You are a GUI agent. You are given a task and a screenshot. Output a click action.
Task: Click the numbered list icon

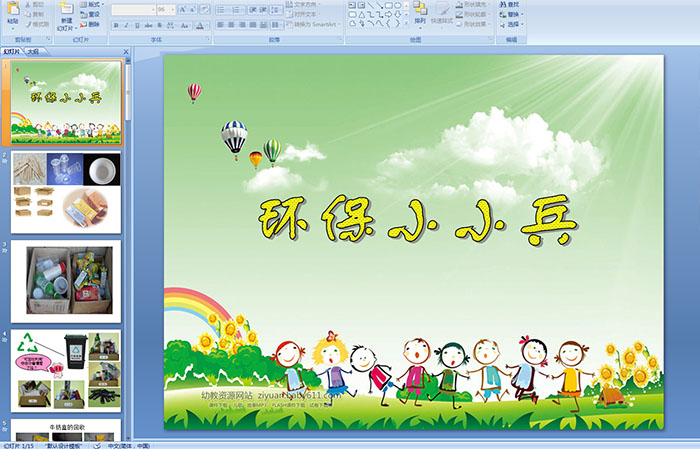tap(236, 10)
